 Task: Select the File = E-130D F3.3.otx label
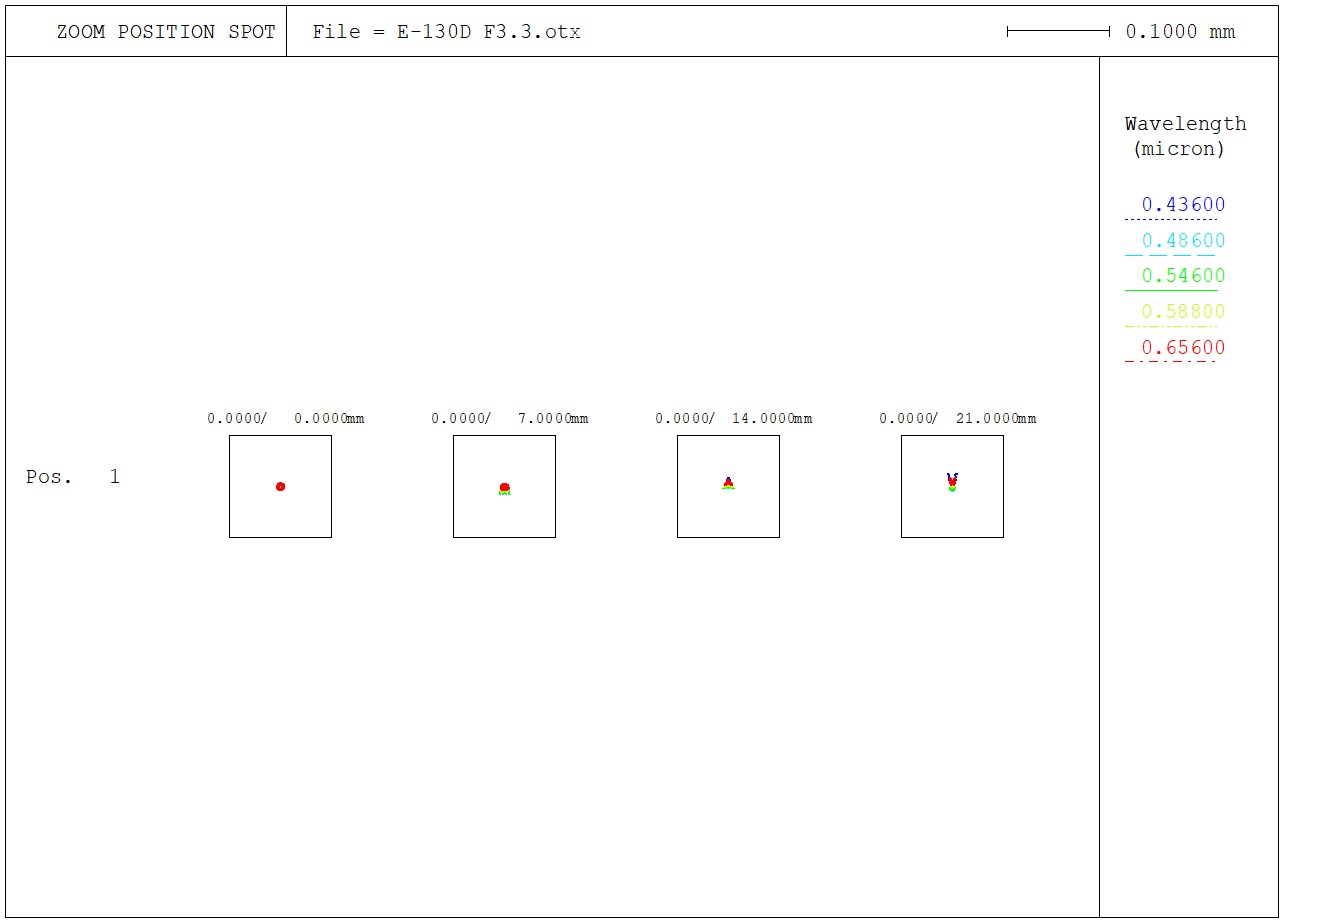tap(446, 32)
